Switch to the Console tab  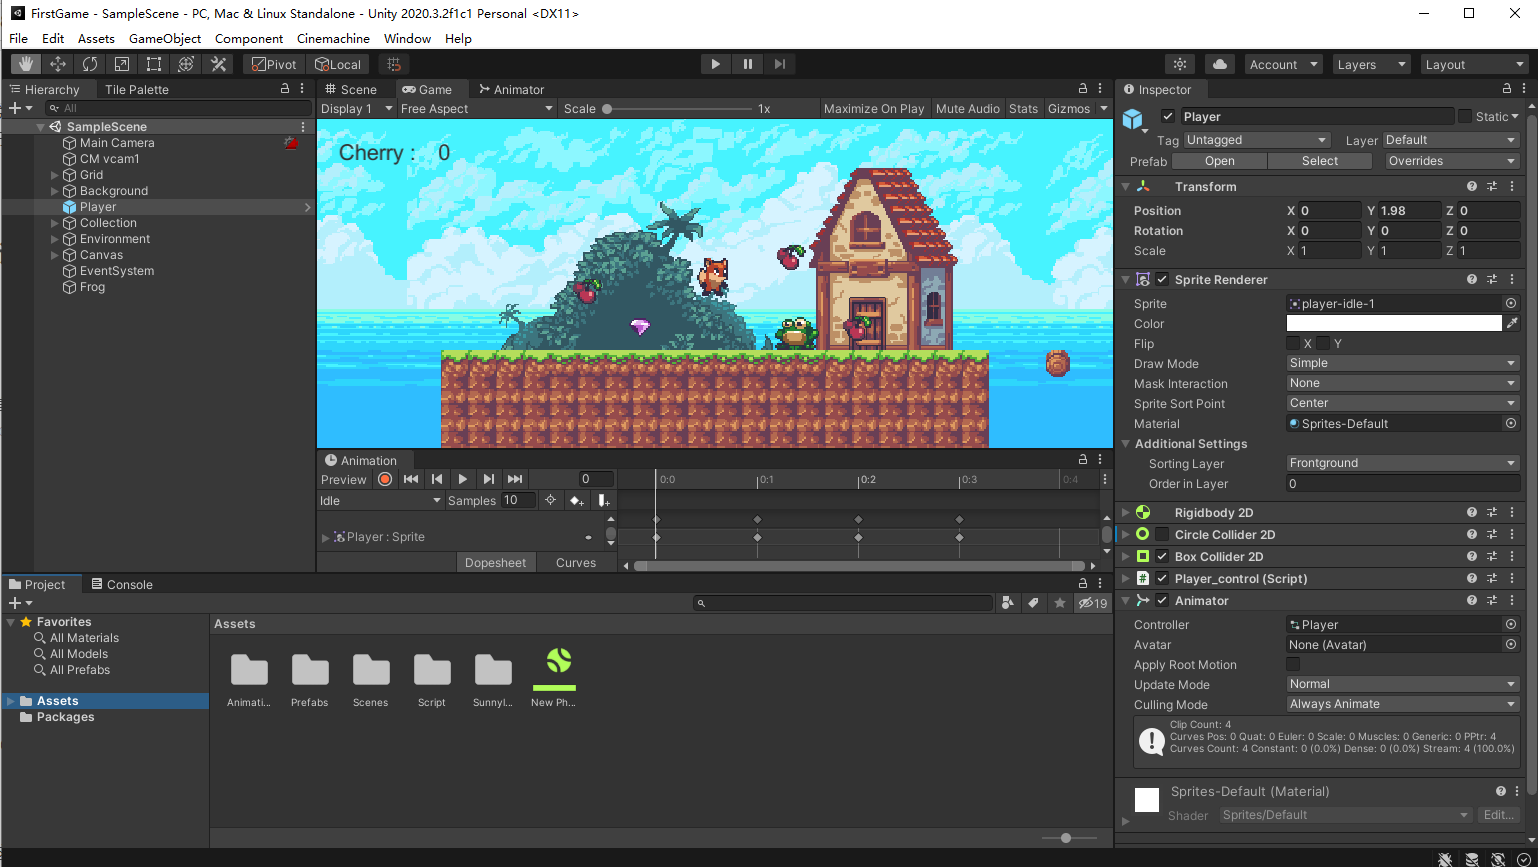point(122,584)
